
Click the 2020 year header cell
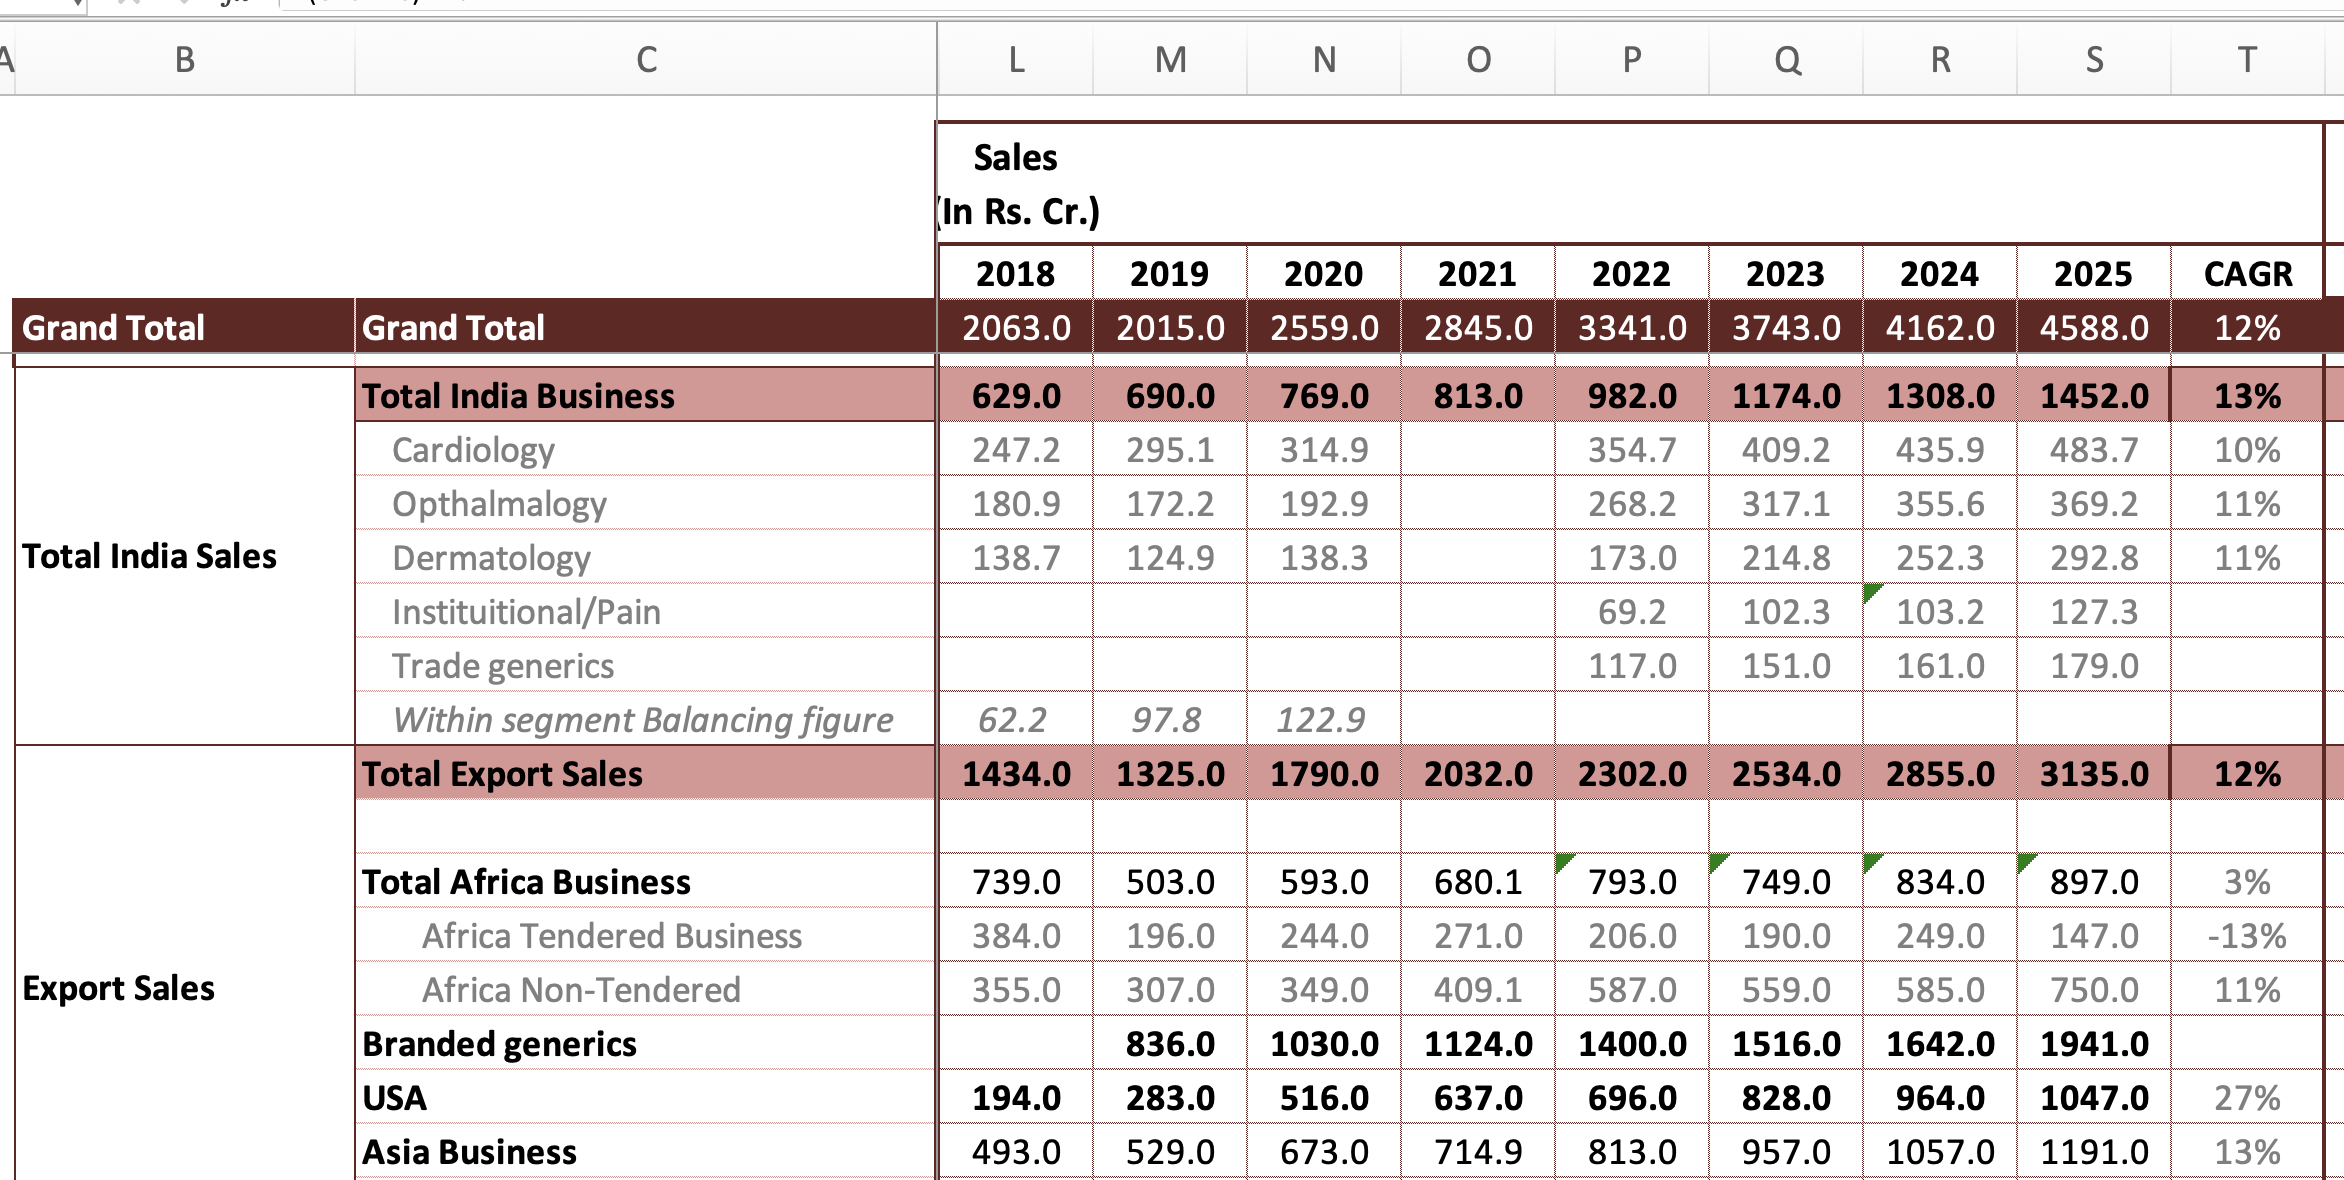(1324, 274)
